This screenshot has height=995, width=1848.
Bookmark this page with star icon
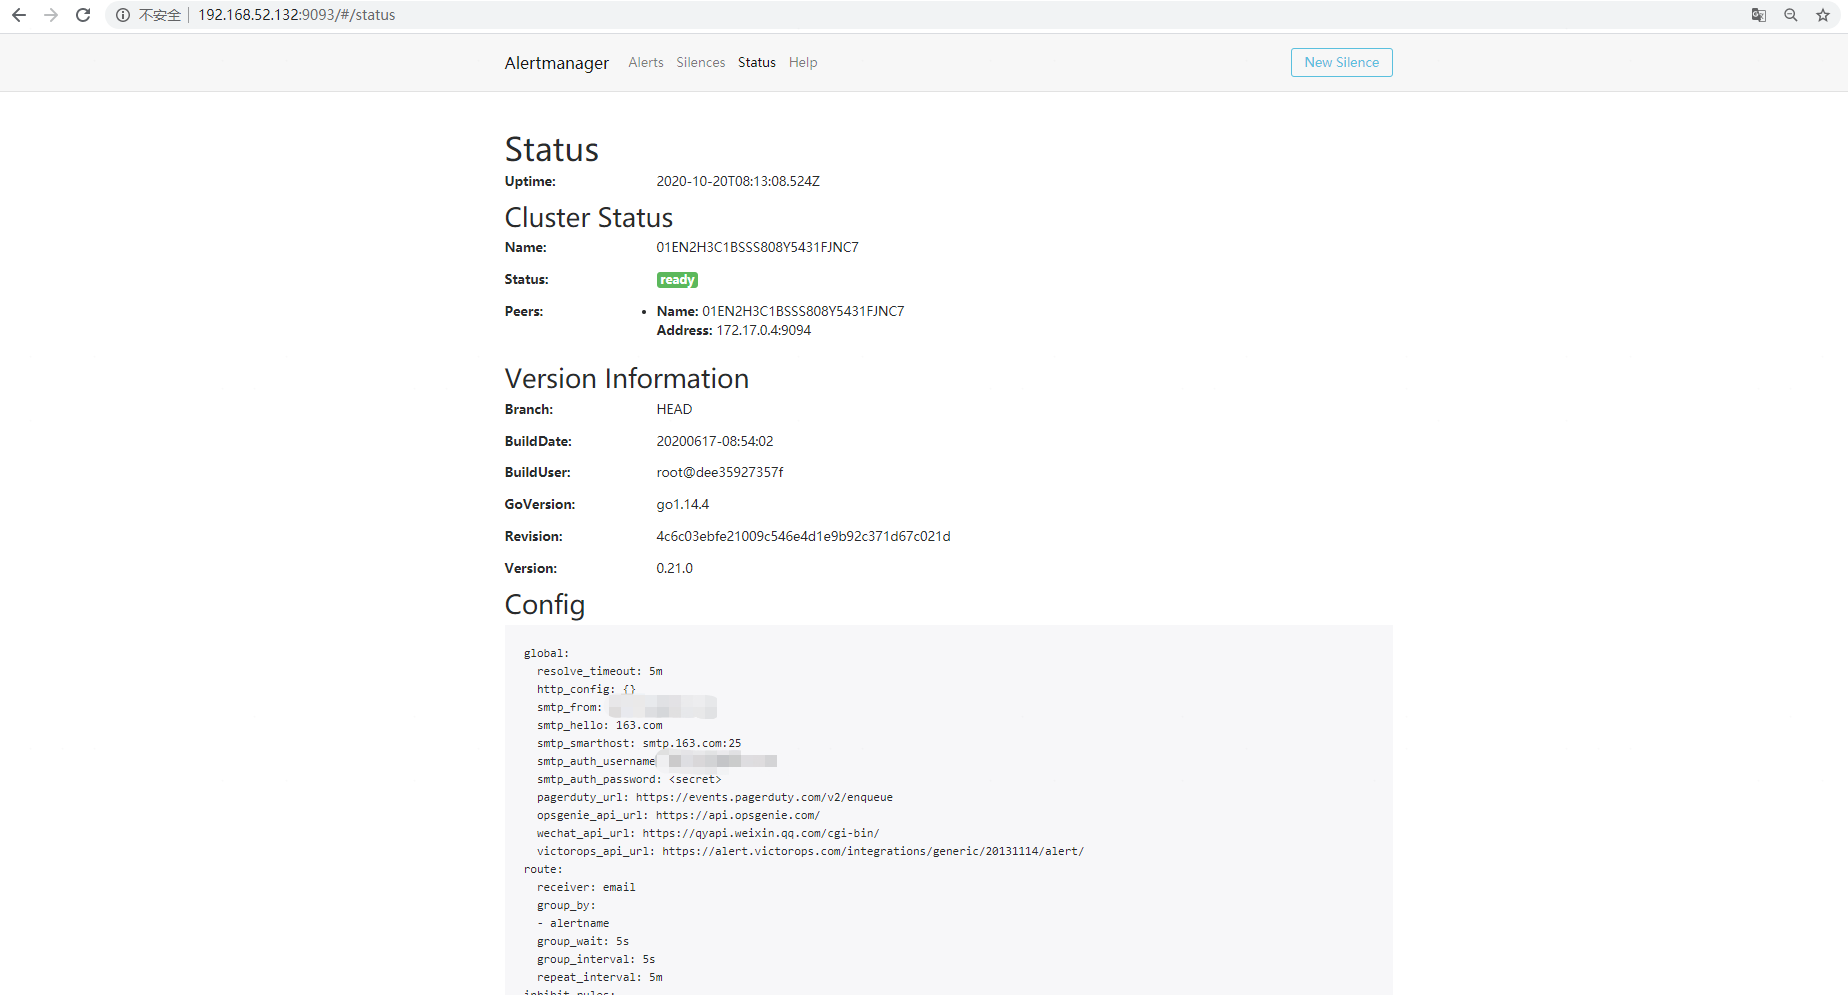click(x=1823, y=15)
